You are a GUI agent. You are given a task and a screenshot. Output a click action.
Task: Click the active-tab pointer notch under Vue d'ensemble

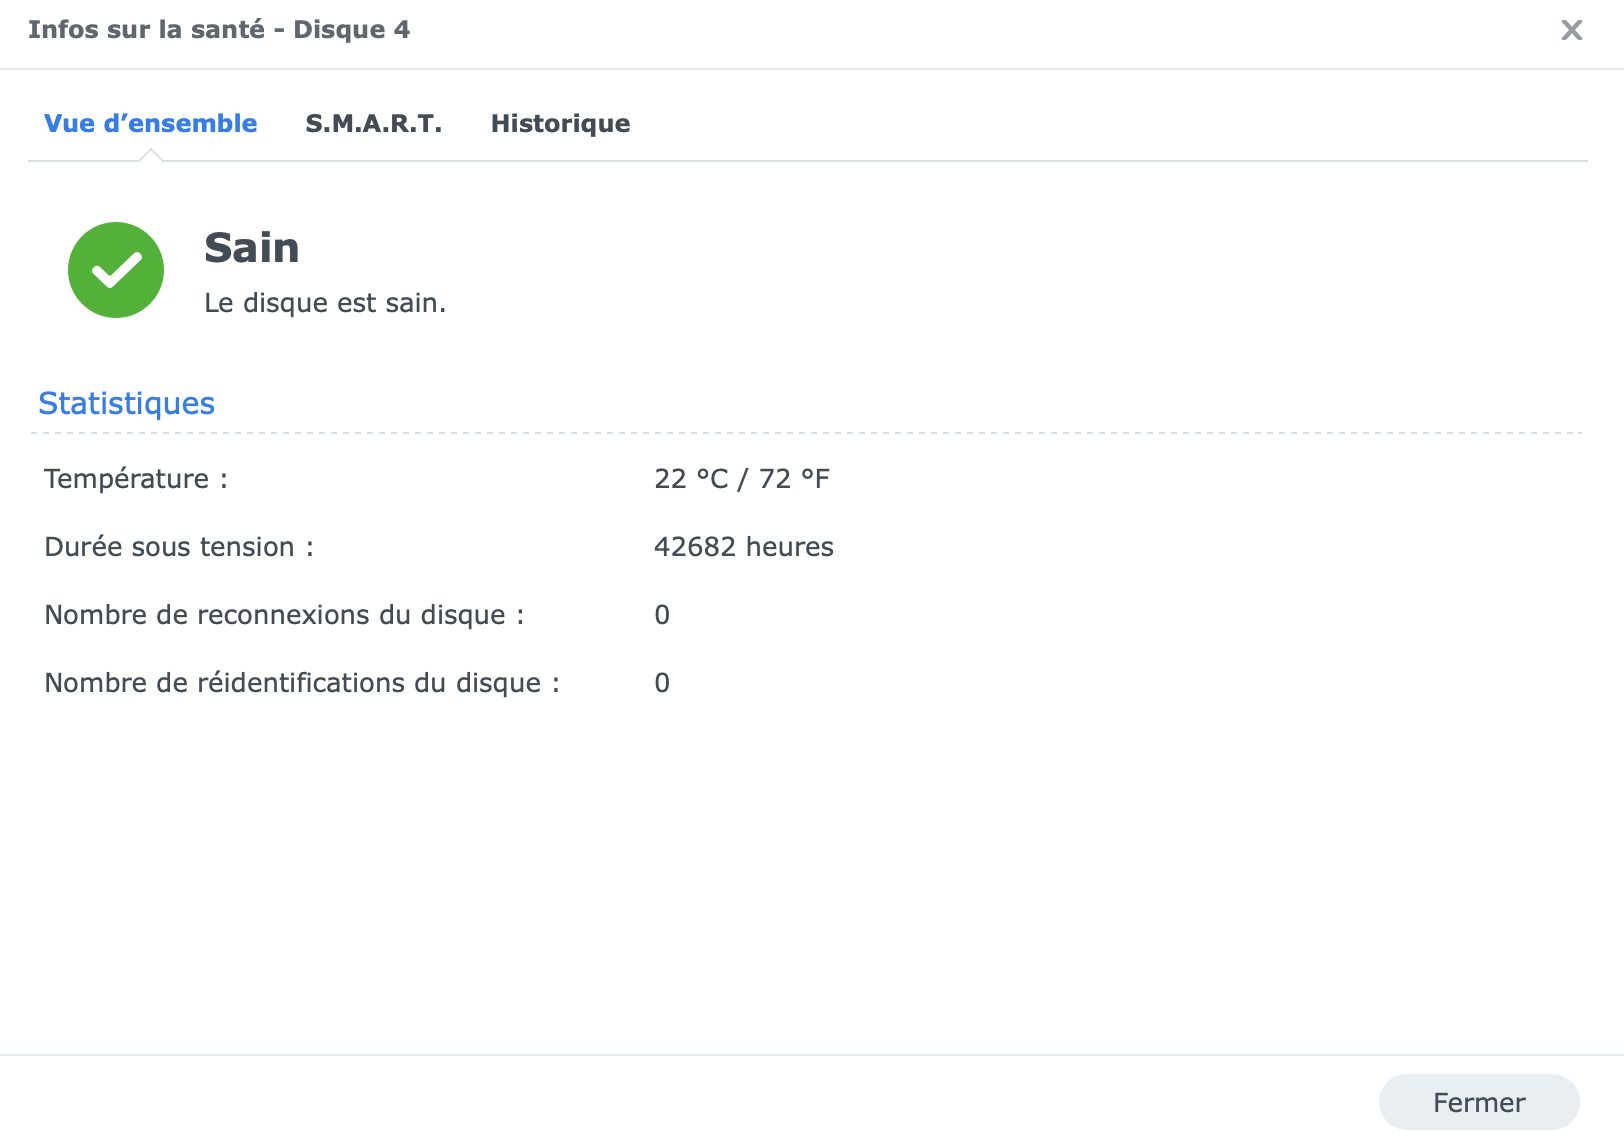pos(150,155)
